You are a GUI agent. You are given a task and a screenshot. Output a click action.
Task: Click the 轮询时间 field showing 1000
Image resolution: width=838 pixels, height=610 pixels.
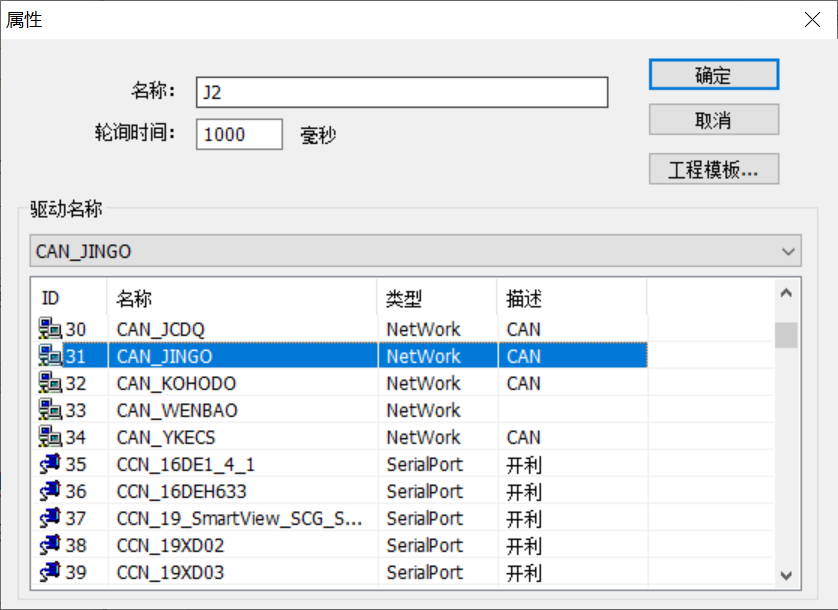pyautogui.click(x=239, y=134)
